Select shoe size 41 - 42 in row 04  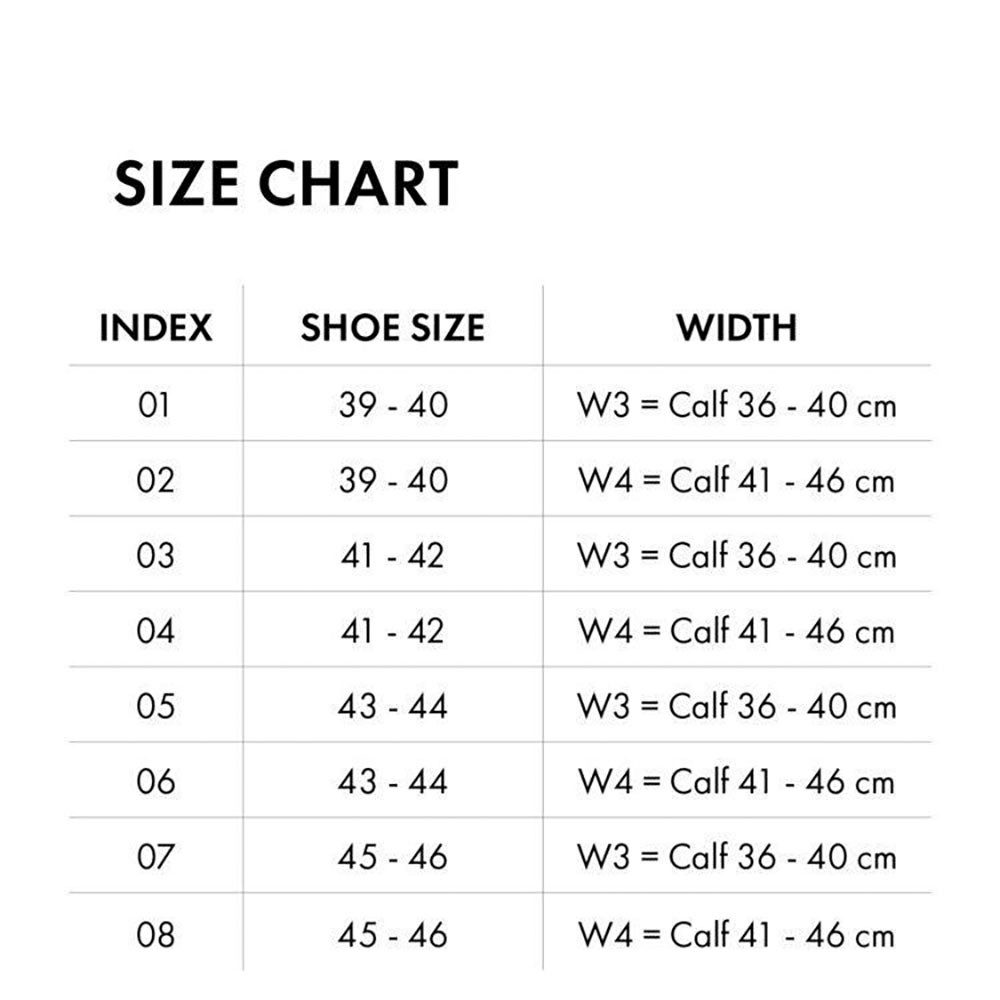[x=393, y=630]
